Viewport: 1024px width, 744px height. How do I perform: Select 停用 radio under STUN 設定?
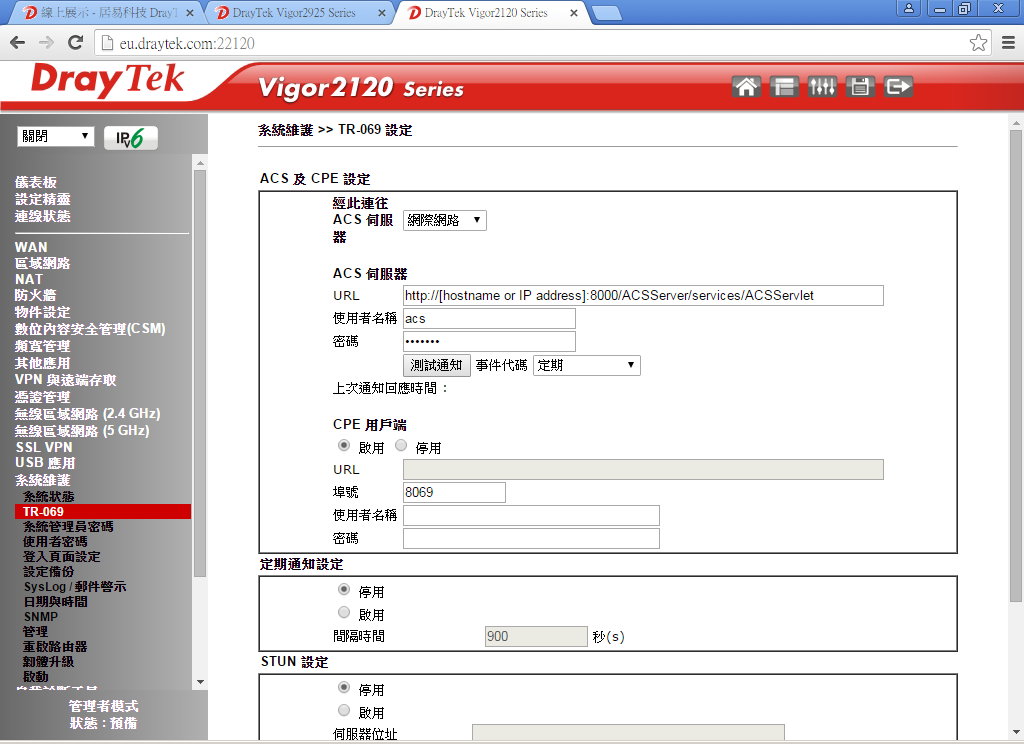(344, 687)
